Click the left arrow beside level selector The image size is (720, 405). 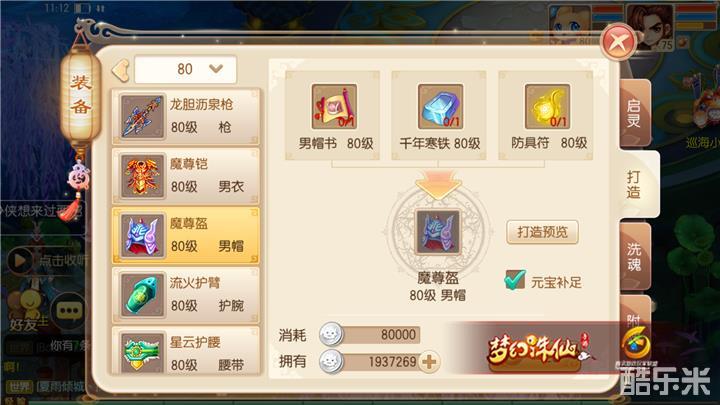(121, 70)
